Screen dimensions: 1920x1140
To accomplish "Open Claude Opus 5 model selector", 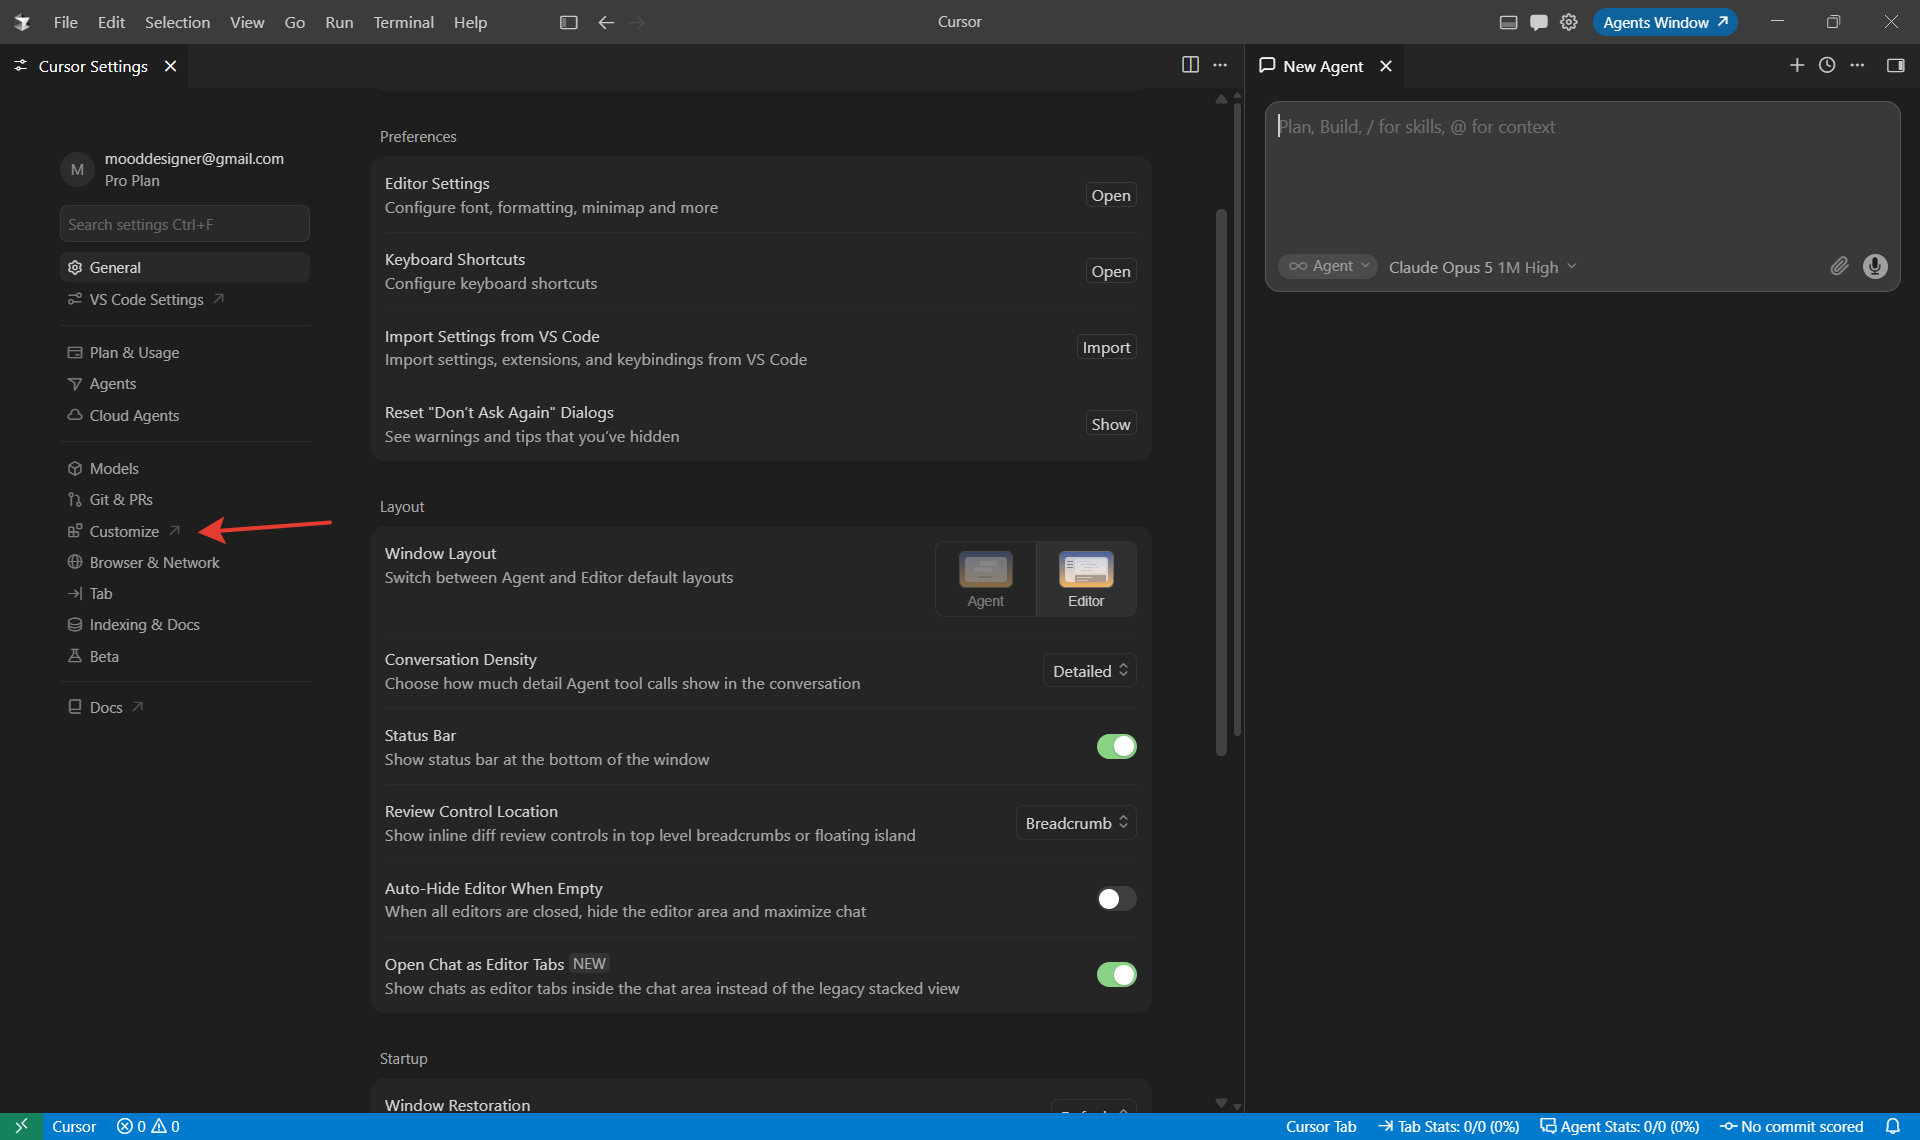I will point(1482,267).
